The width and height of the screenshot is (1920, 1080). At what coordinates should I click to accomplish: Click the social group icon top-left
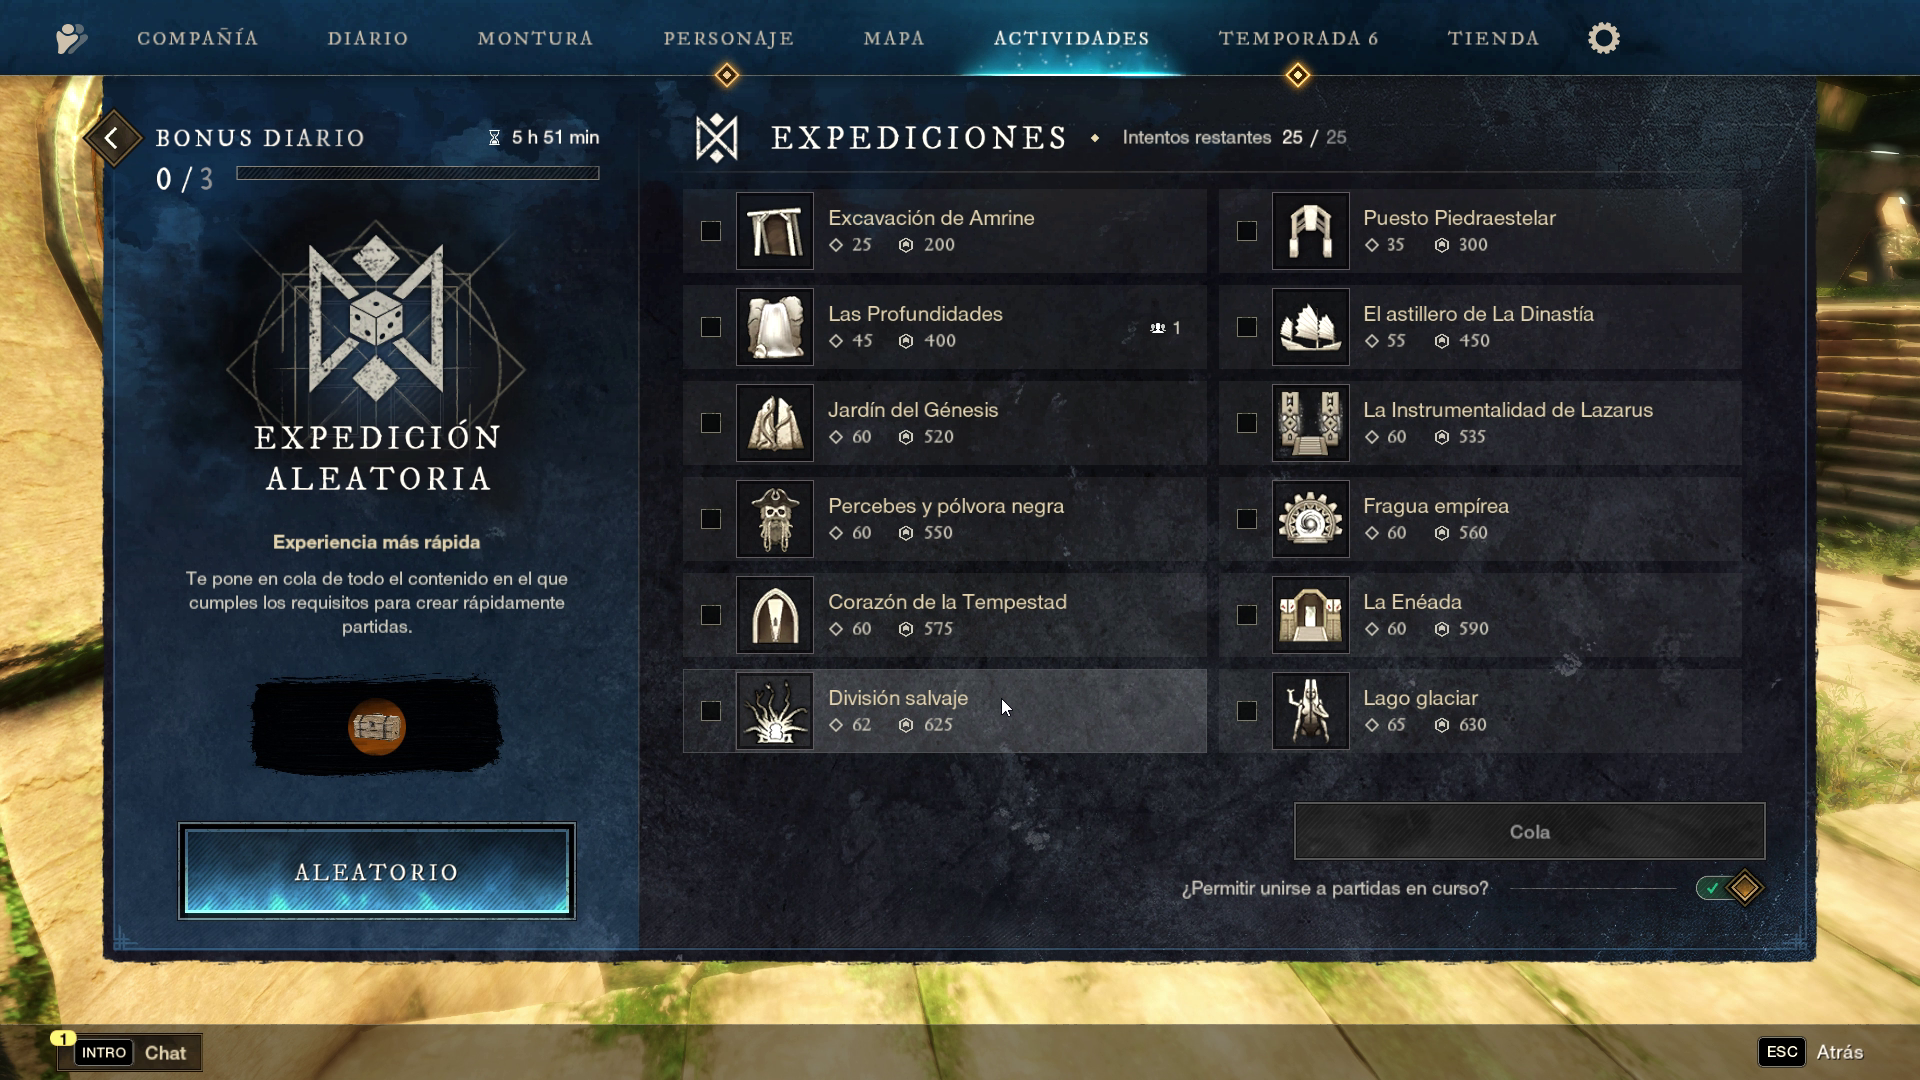coord(71,39)
